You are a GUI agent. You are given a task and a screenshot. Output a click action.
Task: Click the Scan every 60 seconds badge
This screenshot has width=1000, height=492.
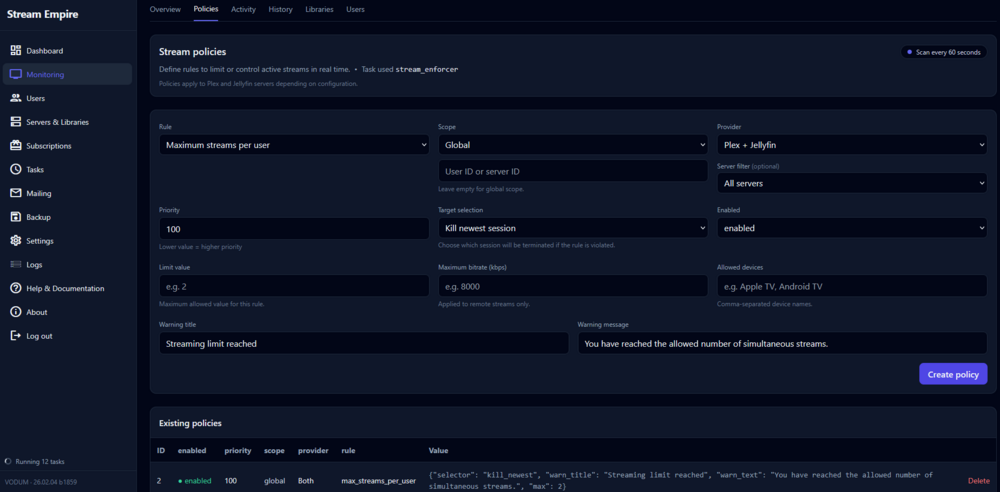tap(943, 52)
